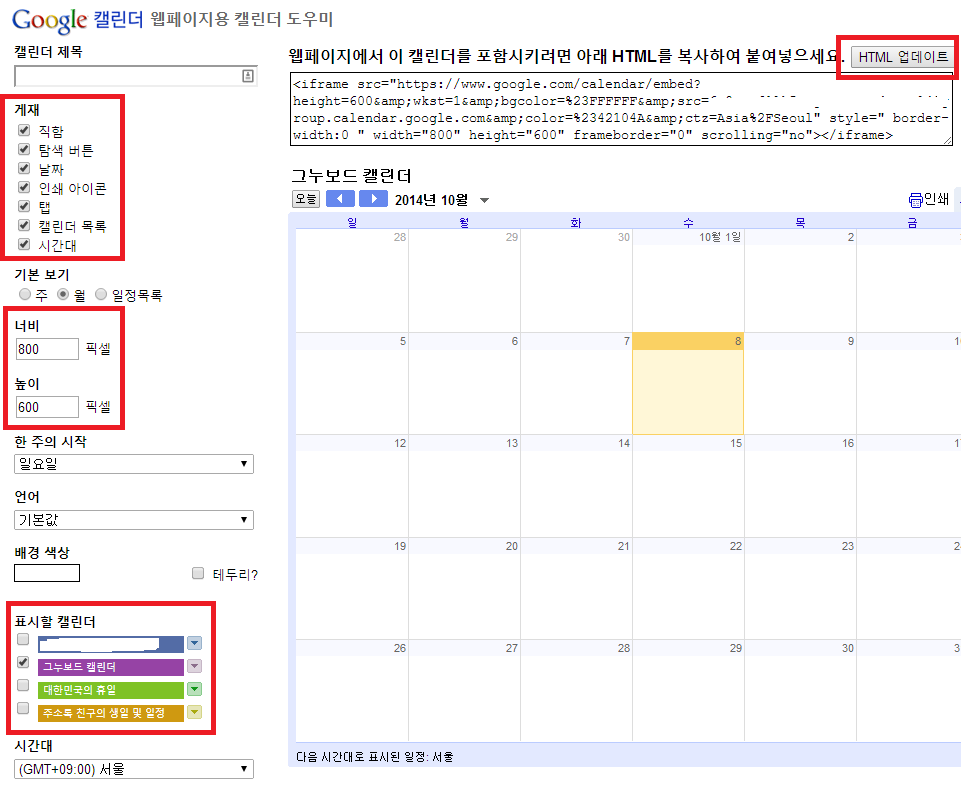Viewport: 961px width, 790px height.
Task: Open color menu arrow for 그누보드 캘린더
Action: pos(195,666)
